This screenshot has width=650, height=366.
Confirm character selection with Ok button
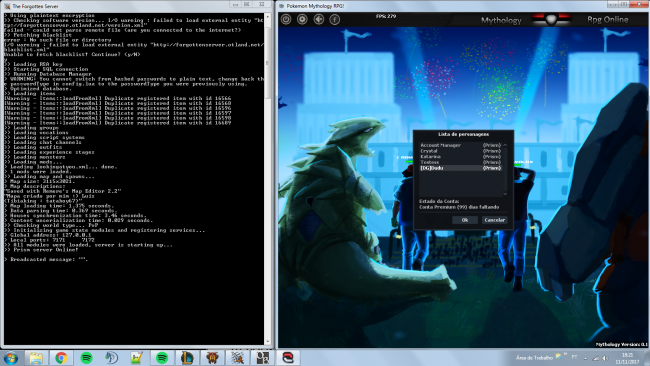tap(465, 220)
